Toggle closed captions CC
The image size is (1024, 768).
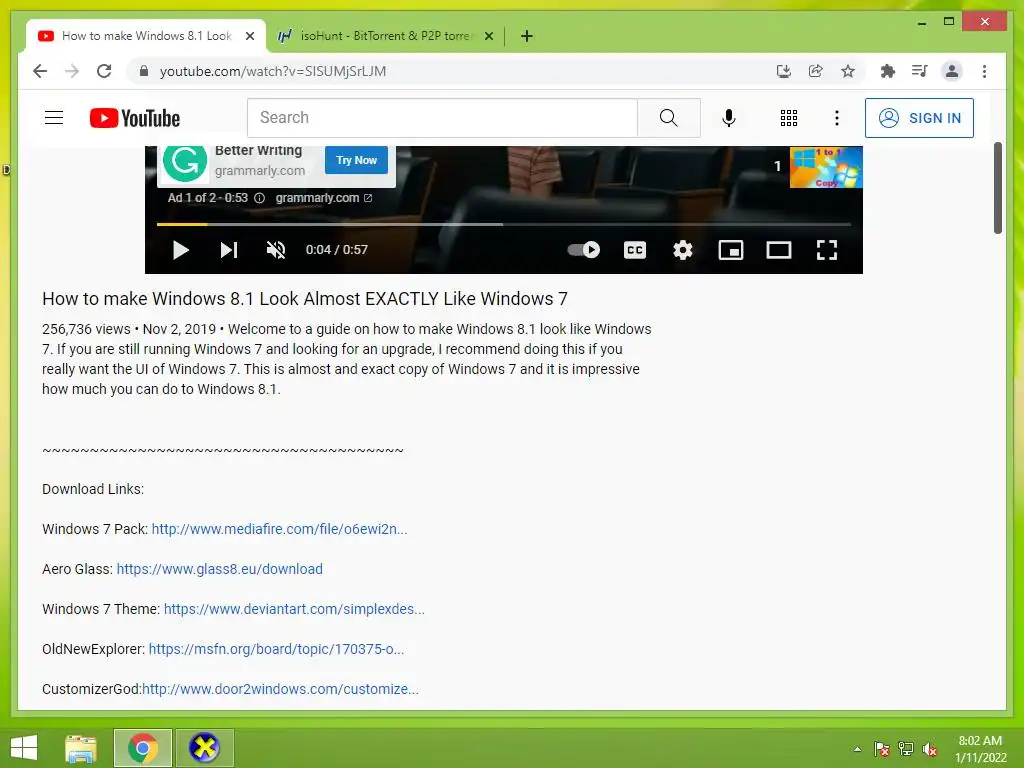tap(635, 250)
